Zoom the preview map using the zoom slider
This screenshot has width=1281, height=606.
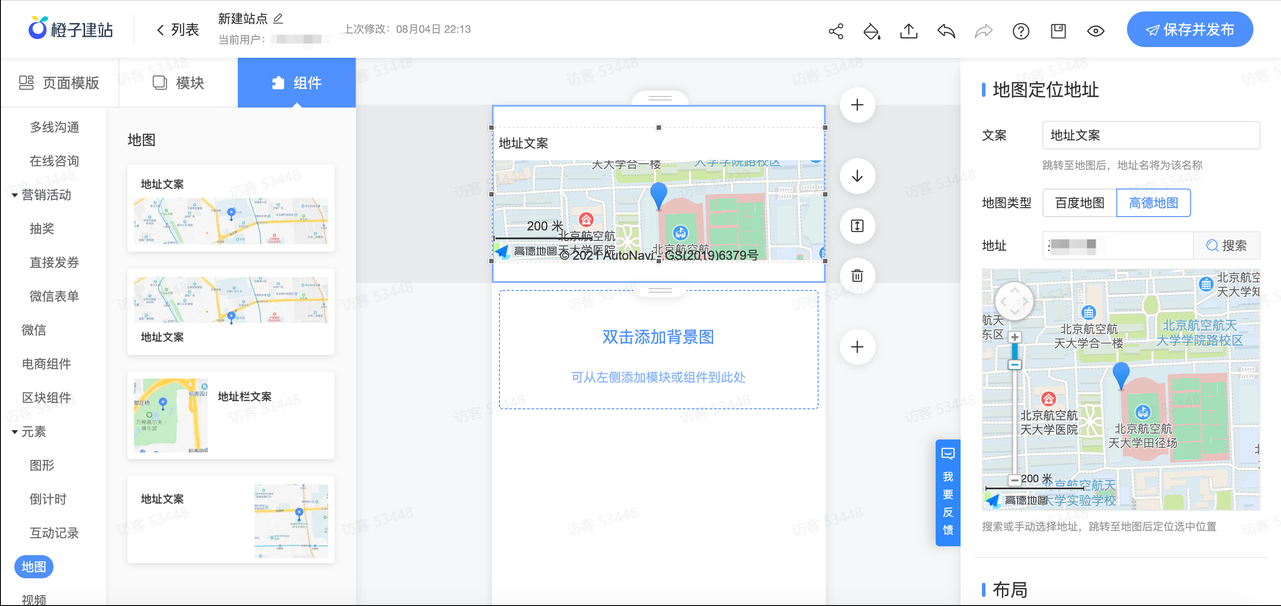pyautogui.click(x=1014, y=350)
